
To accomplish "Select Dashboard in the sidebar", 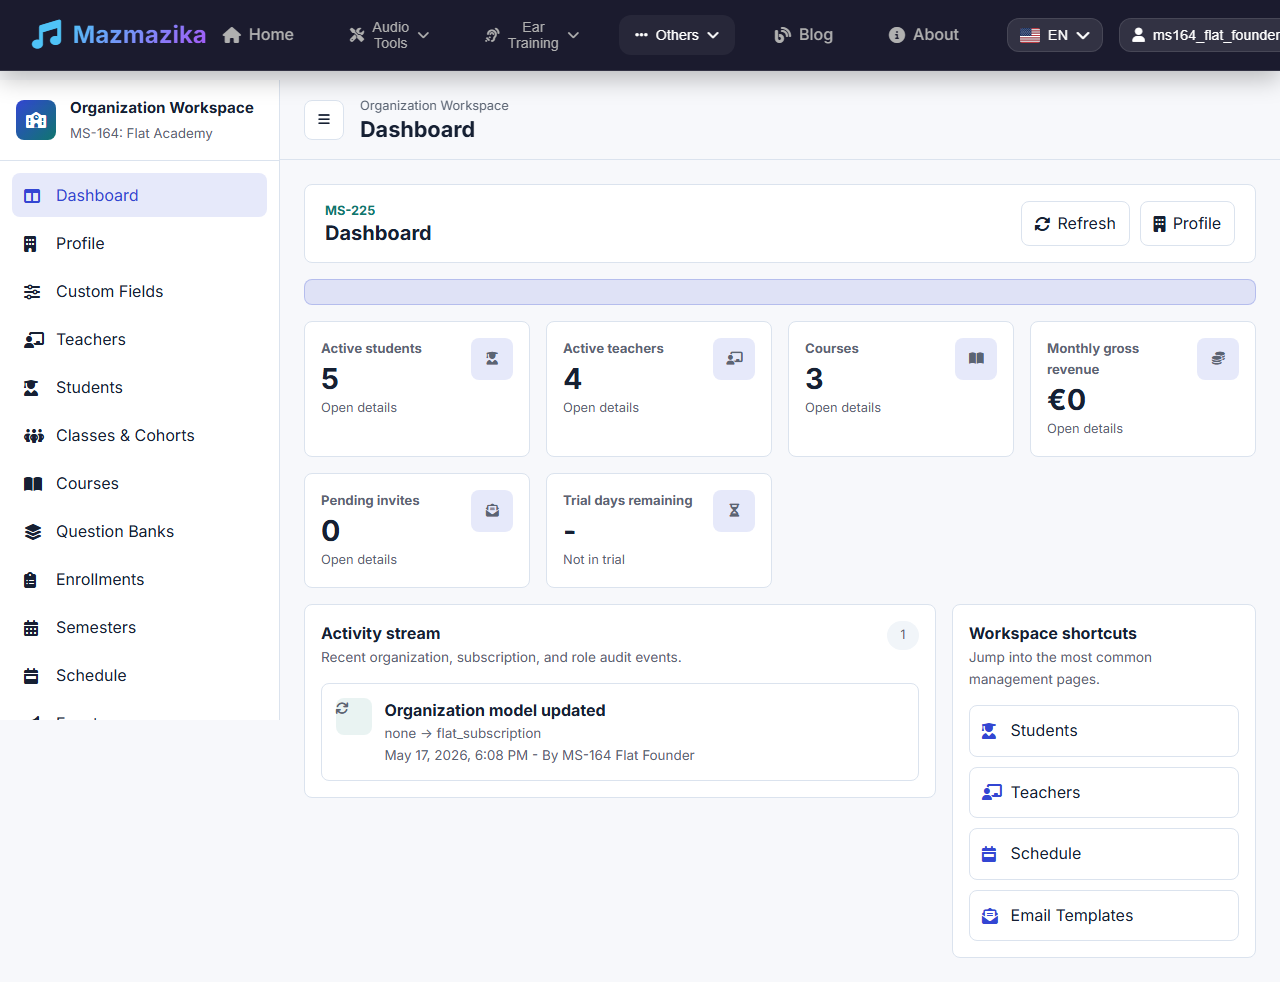I will tap(139, 195).
